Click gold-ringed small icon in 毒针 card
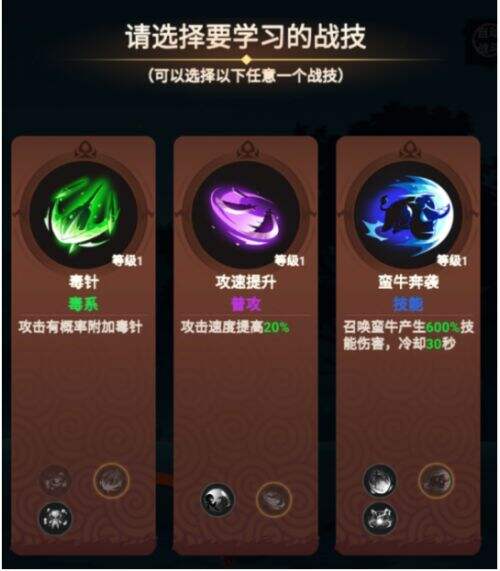Viewport: 500px width, 571px height. [x=111, y=481]
